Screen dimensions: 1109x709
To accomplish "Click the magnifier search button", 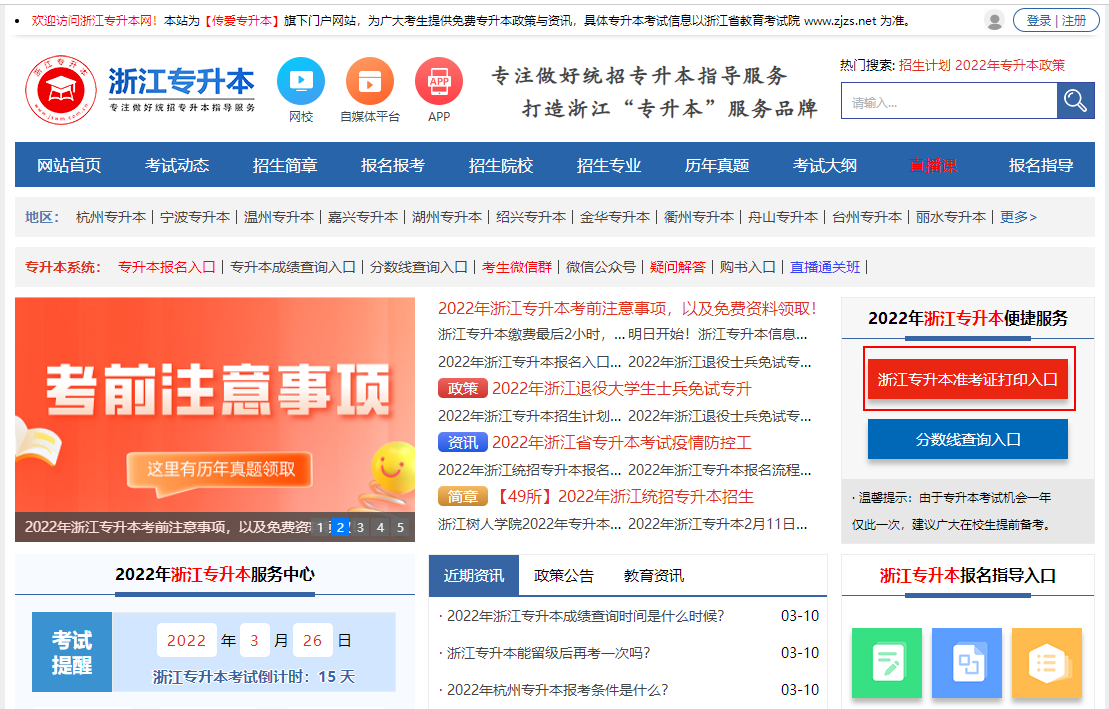I will point(1075,101).
